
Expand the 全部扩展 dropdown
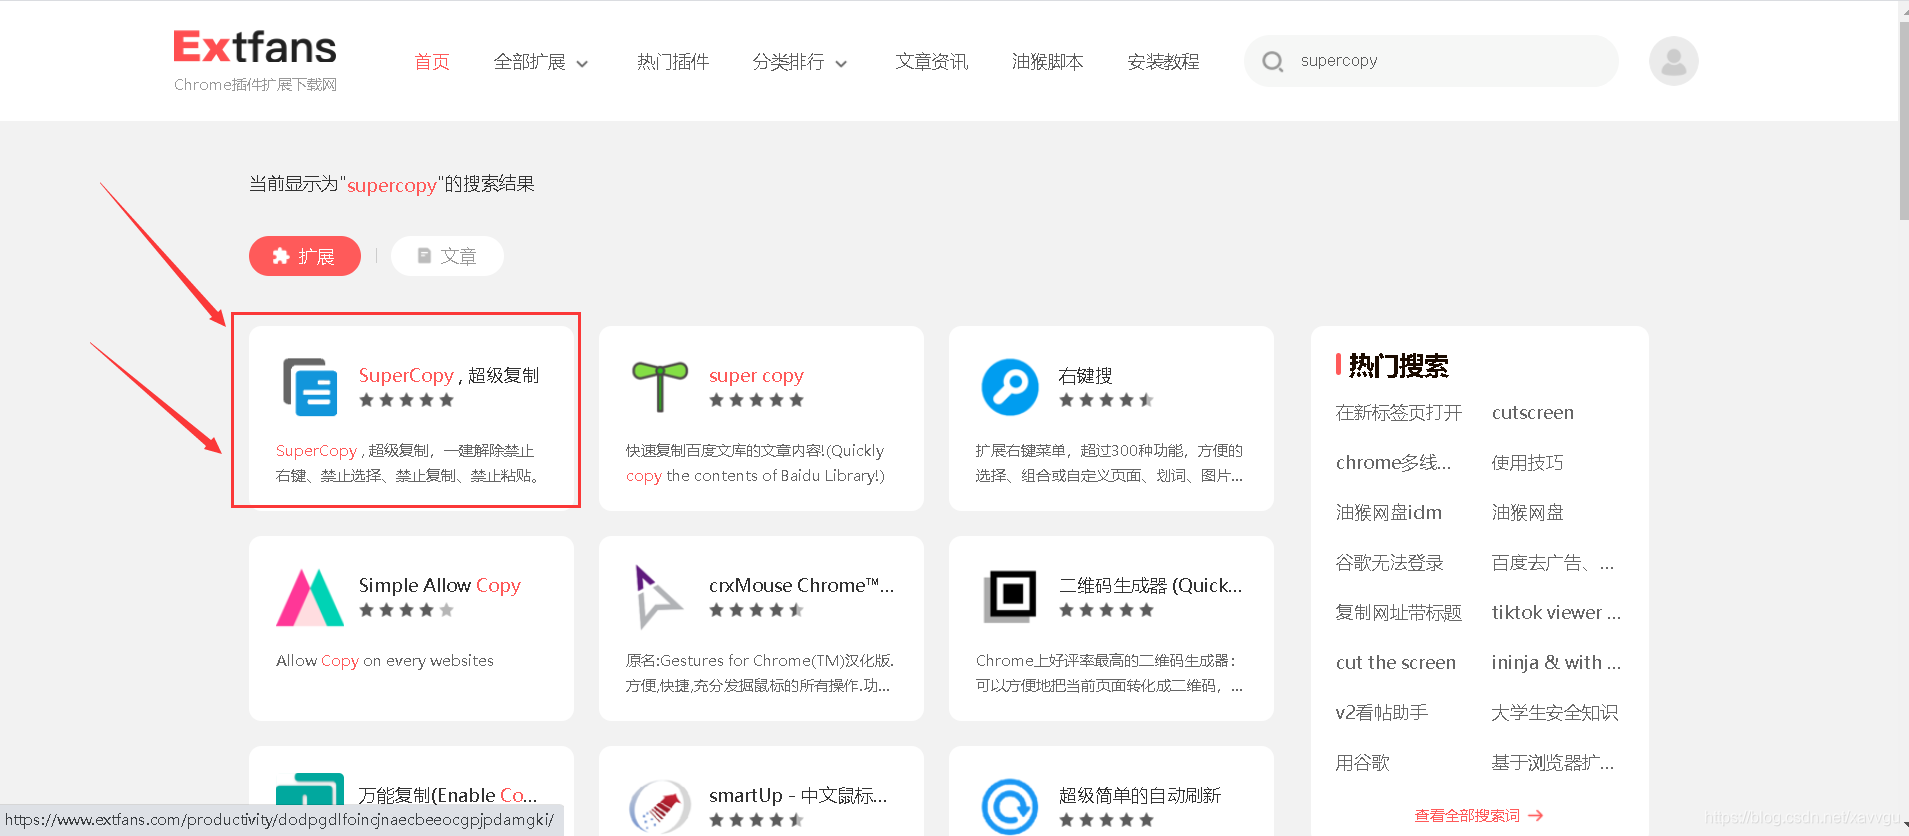[541, 62]
